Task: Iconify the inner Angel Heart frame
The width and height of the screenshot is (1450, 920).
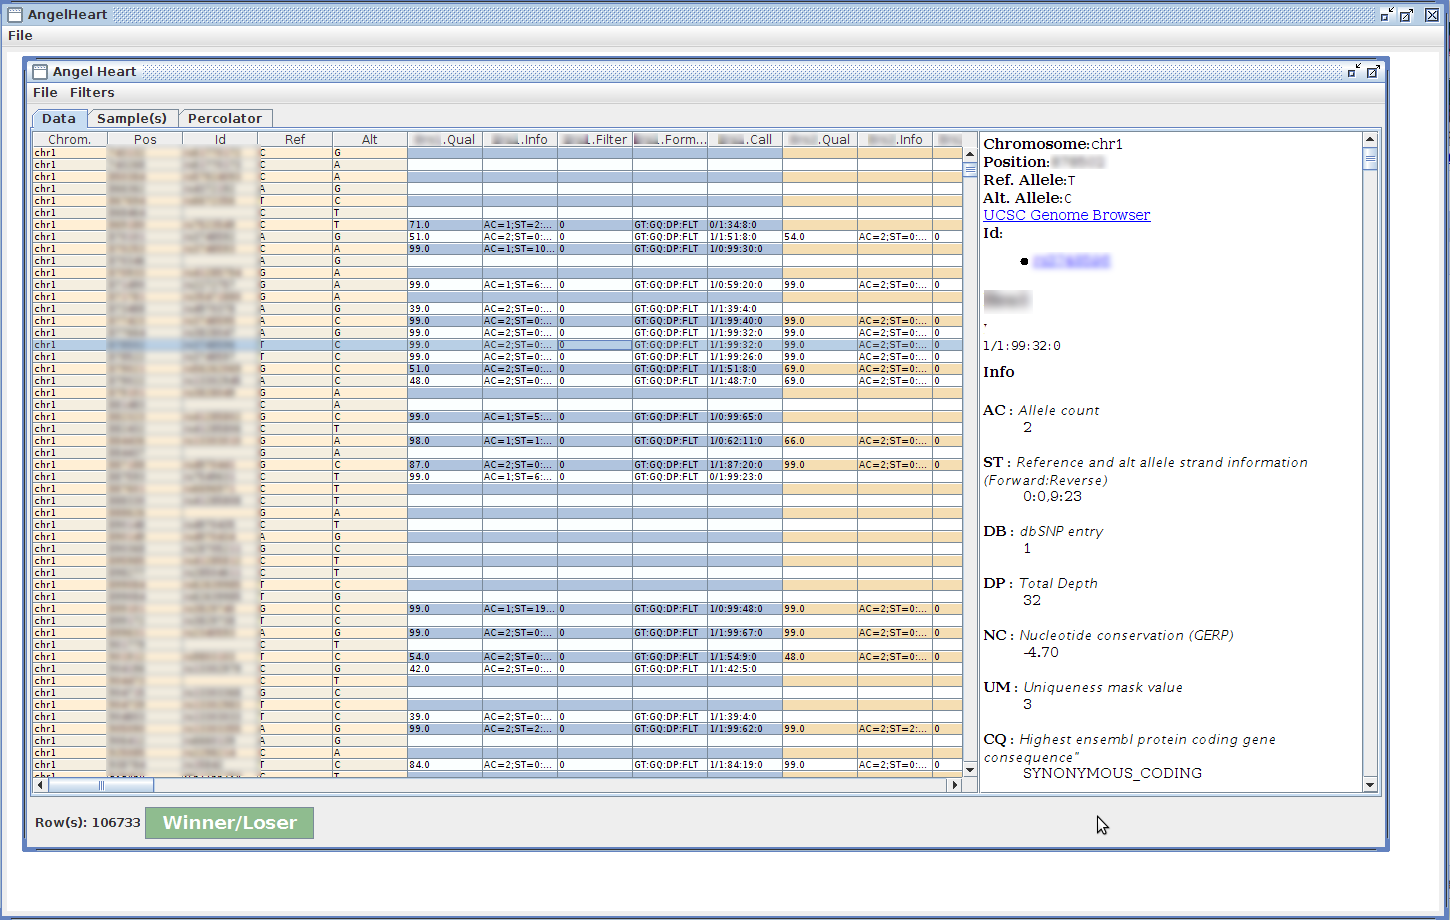Action: coord(1354,71)
